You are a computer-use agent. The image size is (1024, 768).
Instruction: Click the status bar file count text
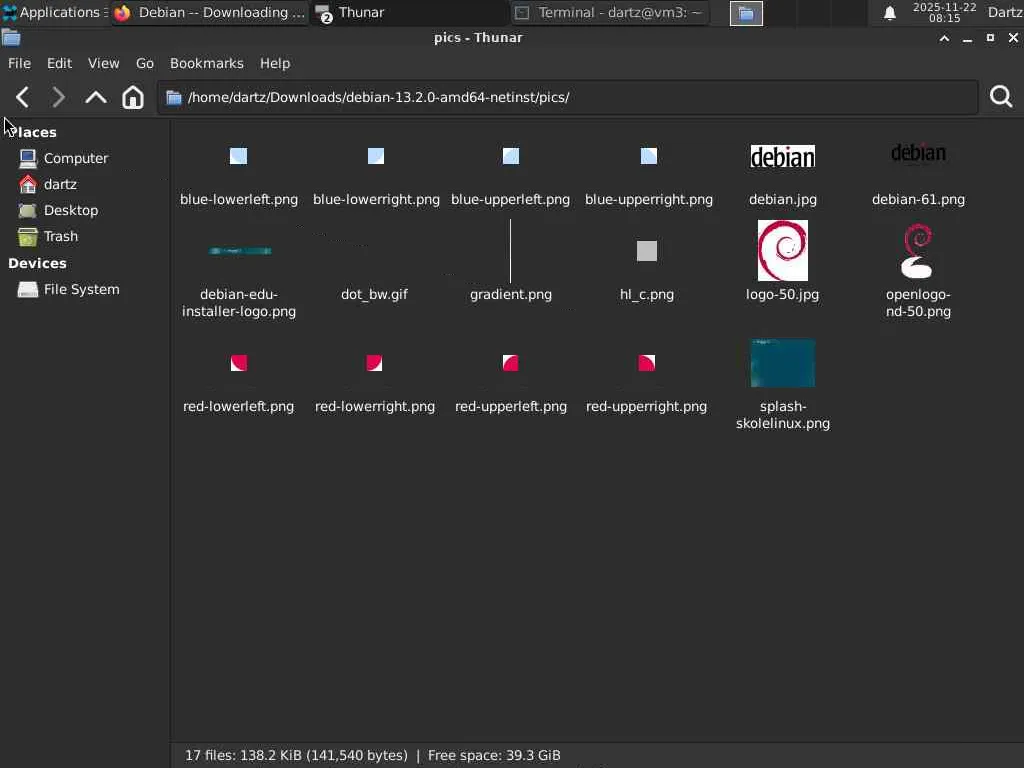[x=296, y=756]
